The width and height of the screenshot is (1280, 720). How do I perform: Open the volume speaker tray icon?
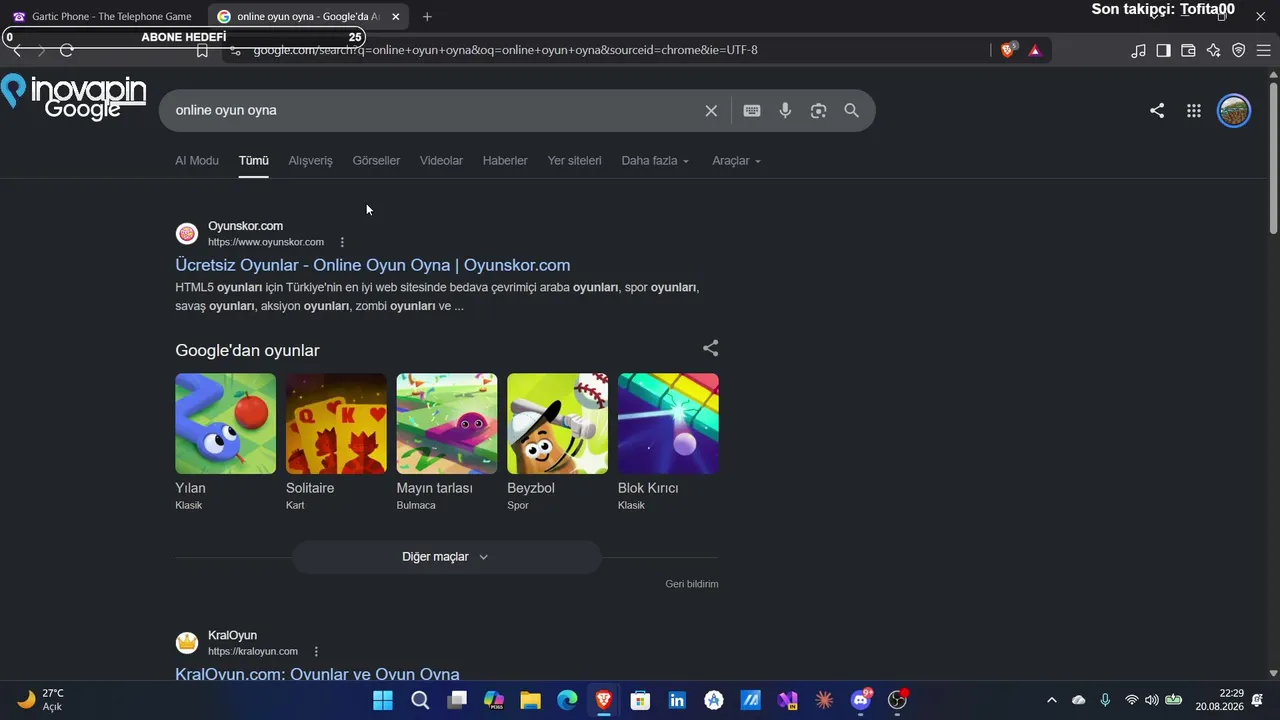pyautogui.click(x=1152, y=700)
